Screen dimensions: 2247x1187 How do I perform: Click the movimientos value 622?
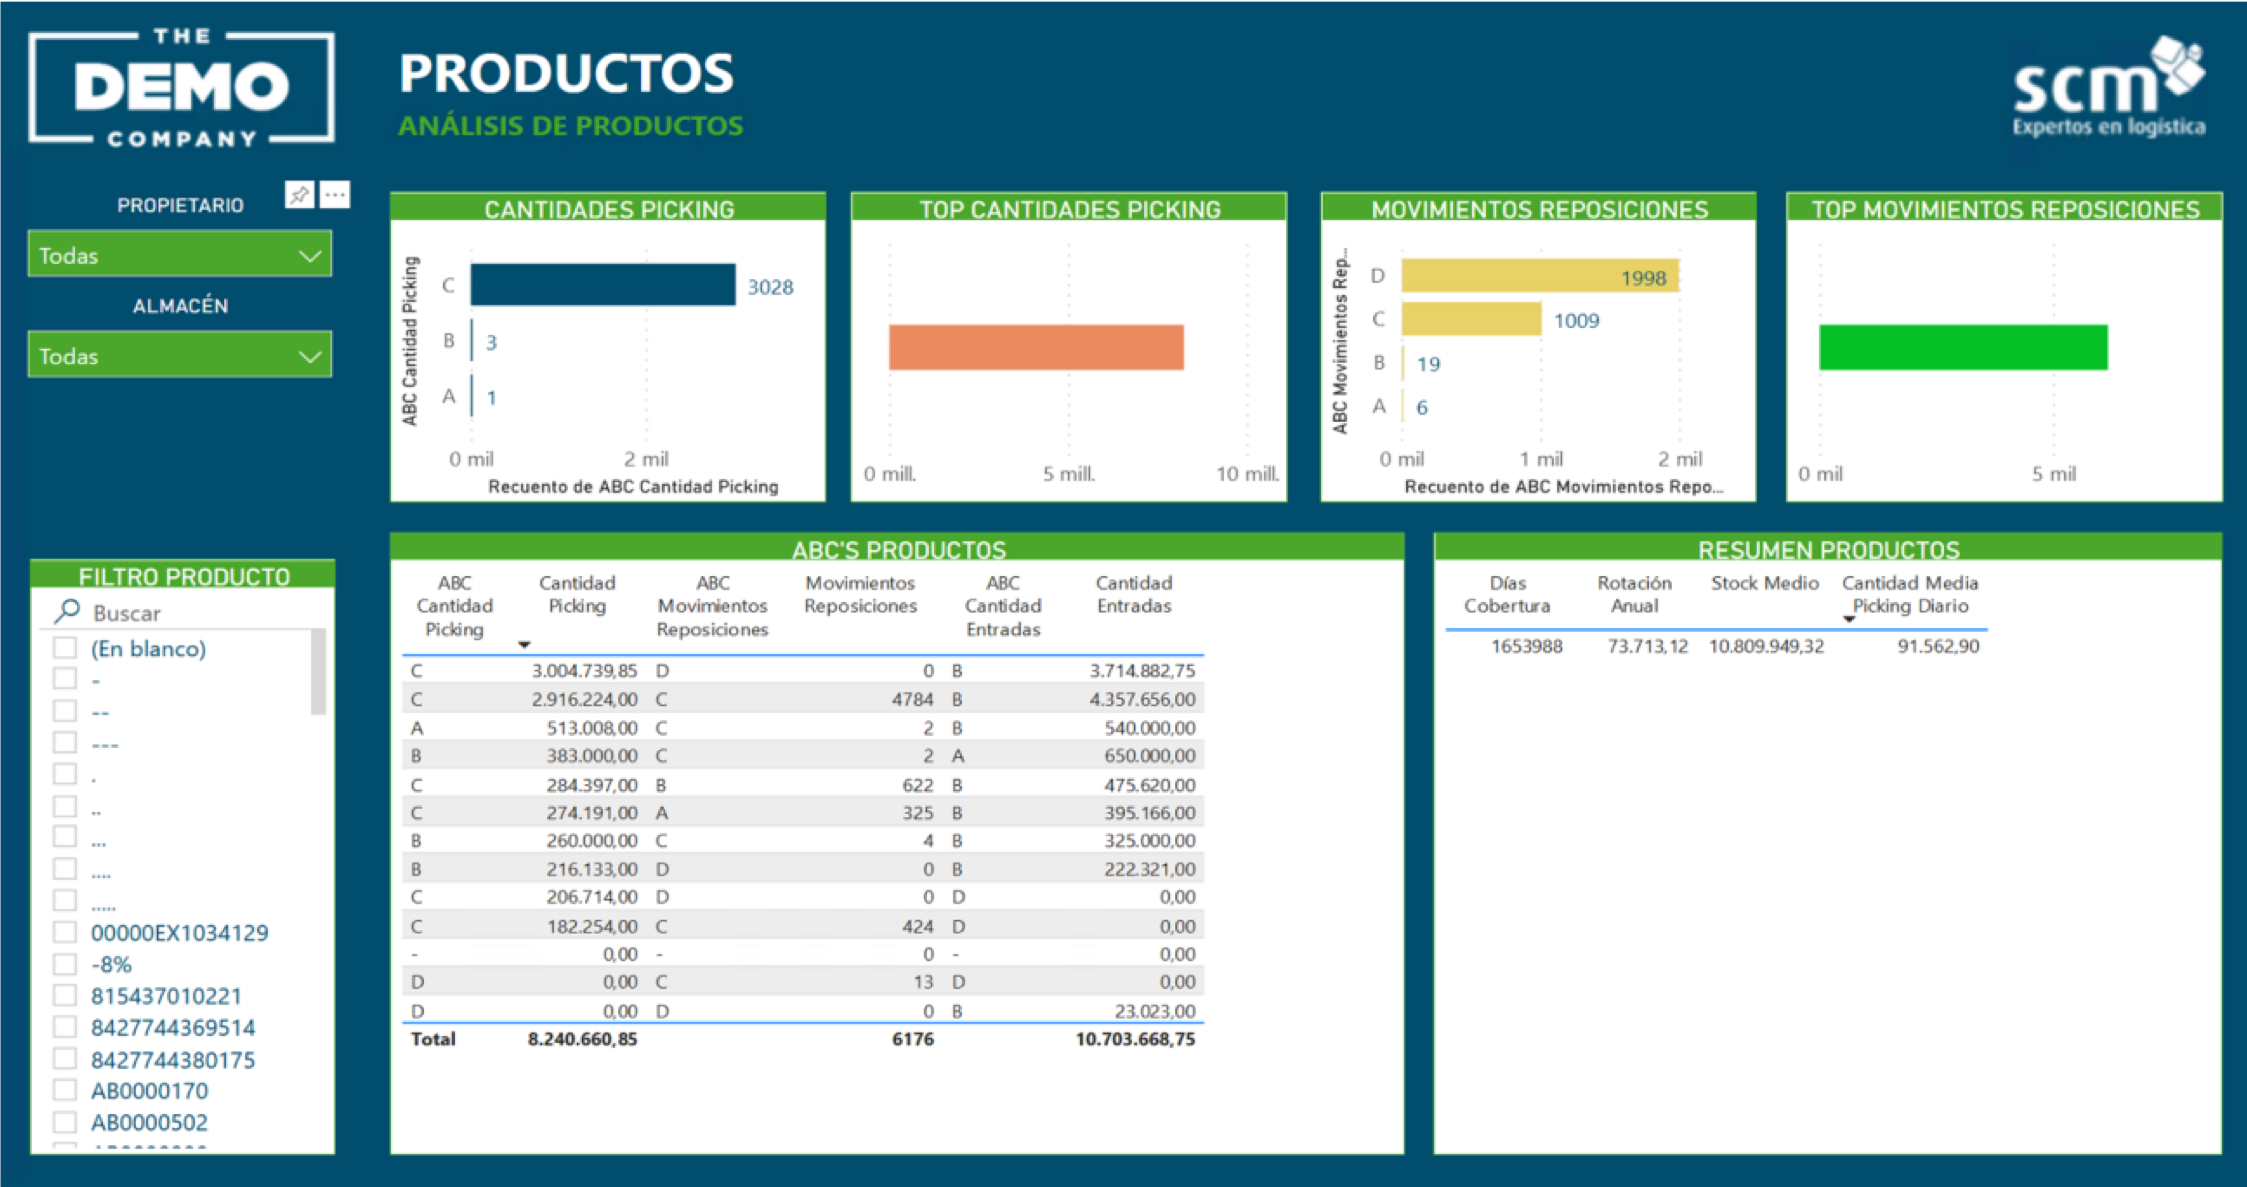917,785
